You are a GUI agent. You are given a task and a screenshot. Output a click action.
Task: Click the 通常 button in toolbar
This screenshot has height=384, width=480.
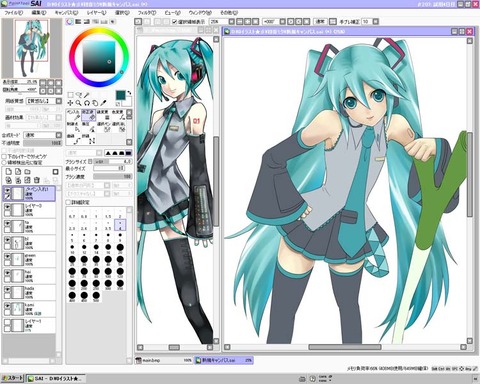[320, 22]
